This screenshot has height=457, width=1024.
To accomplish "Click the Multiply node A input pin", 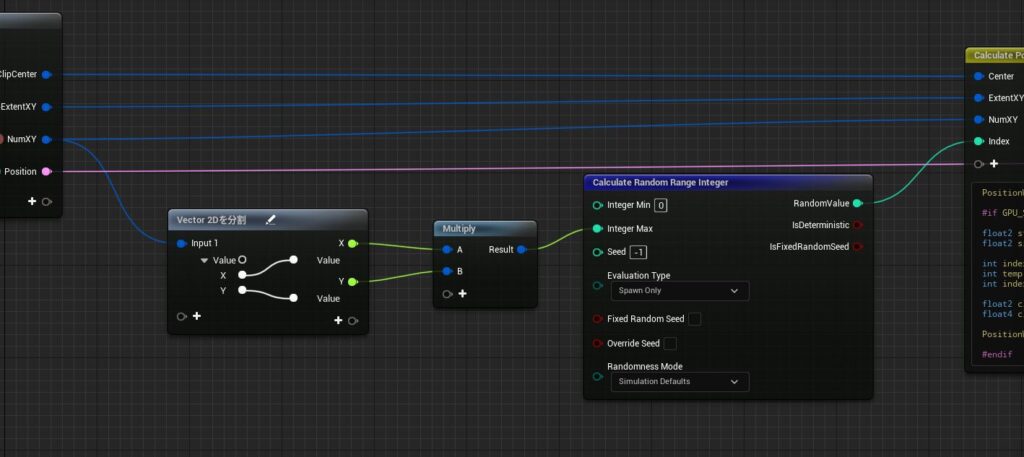I will [447, 249].
